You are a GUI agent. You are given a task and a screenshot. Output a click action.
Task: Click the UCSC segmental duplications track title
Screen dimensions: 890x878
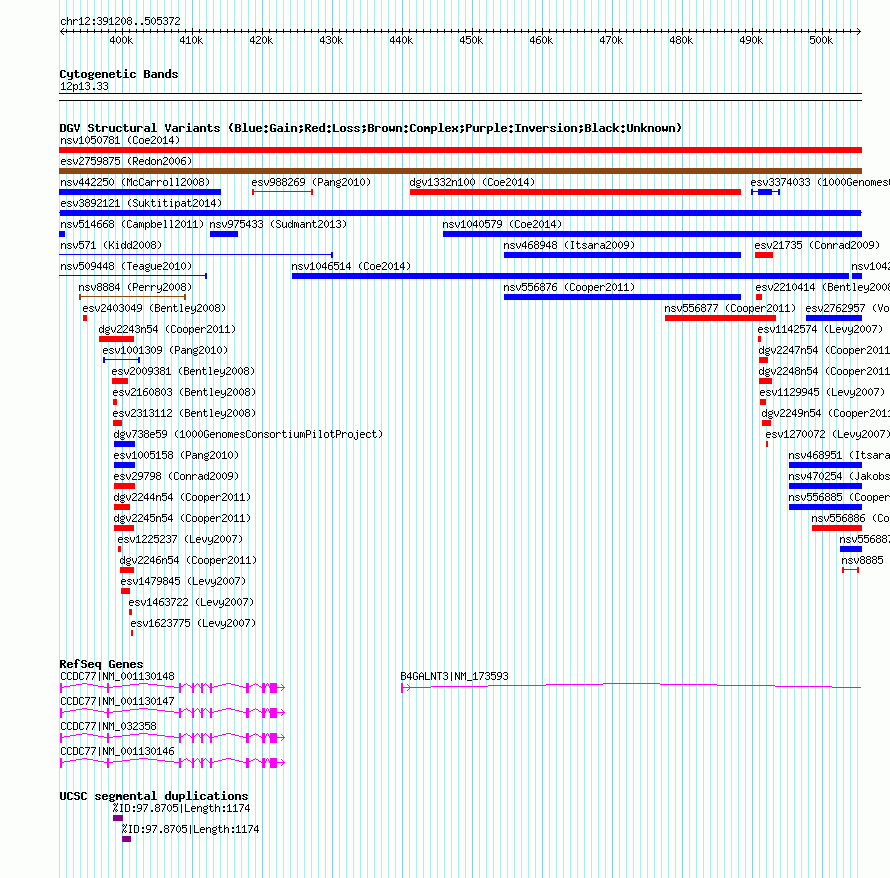154,796
